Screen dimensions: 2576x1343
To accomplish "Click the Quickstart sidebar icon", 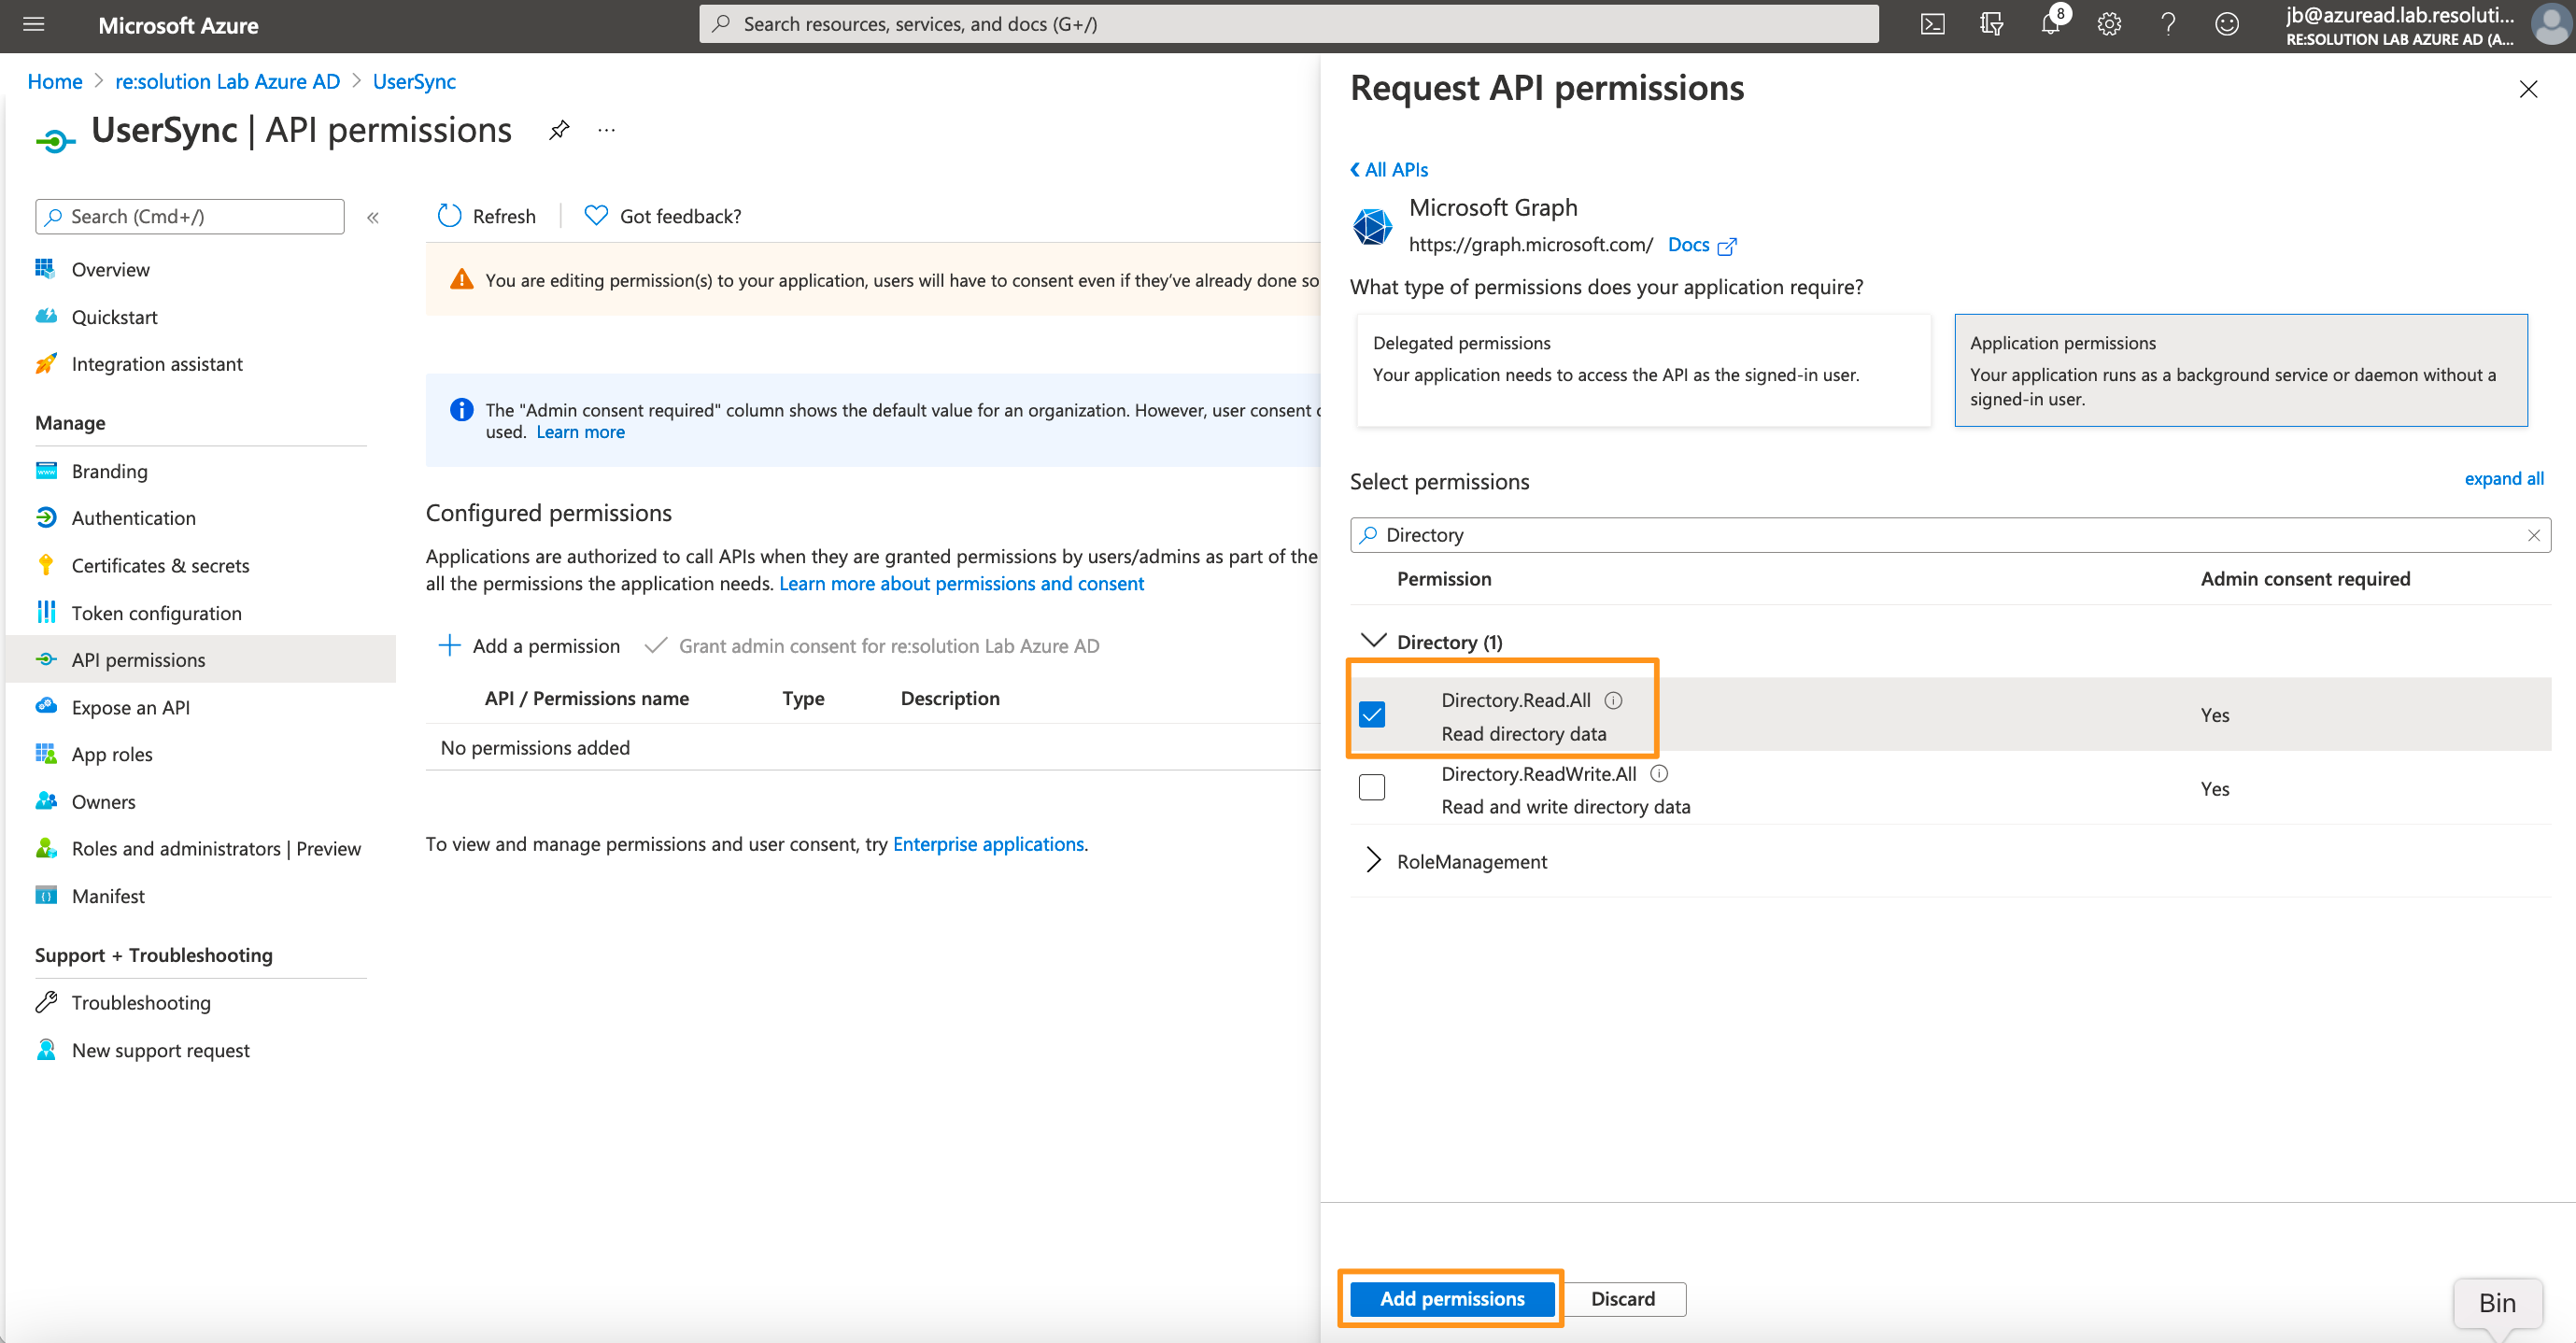I will click(x=46, y=316).
